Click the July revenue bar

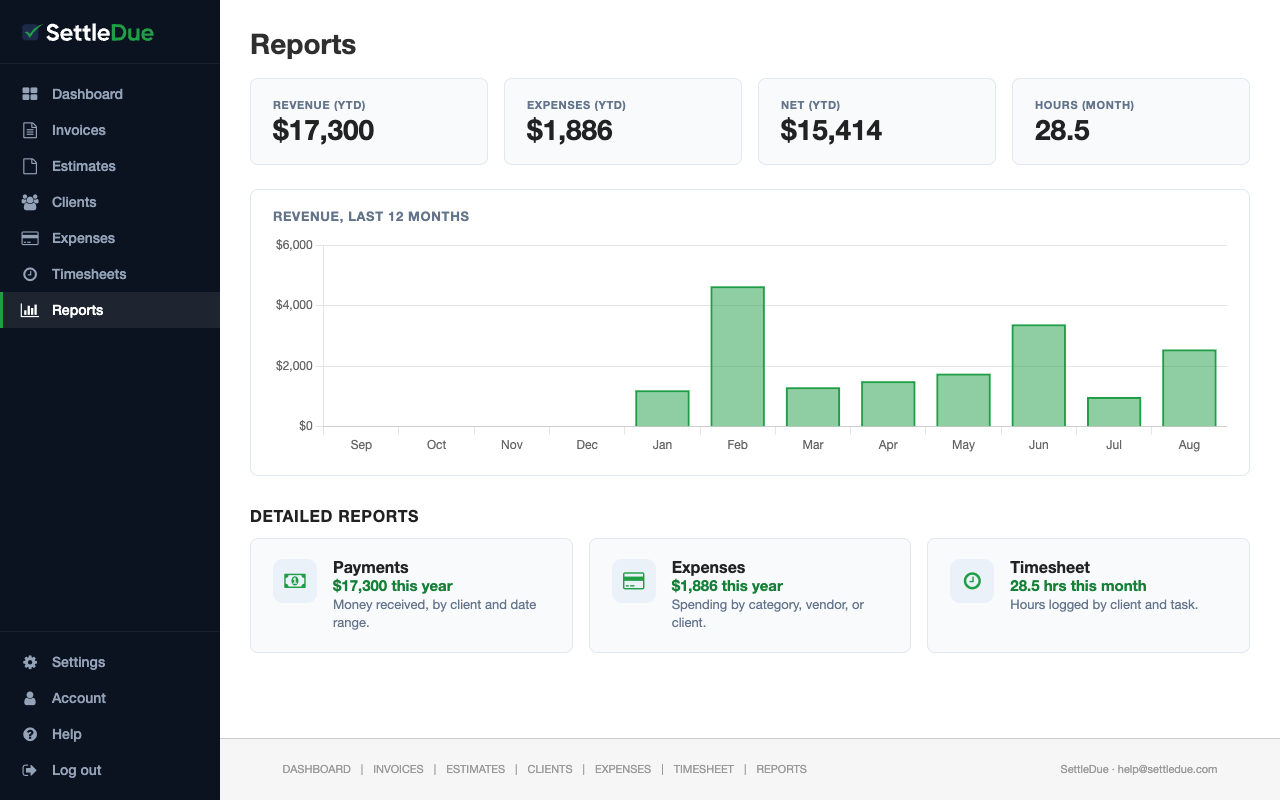point(1114,412)
